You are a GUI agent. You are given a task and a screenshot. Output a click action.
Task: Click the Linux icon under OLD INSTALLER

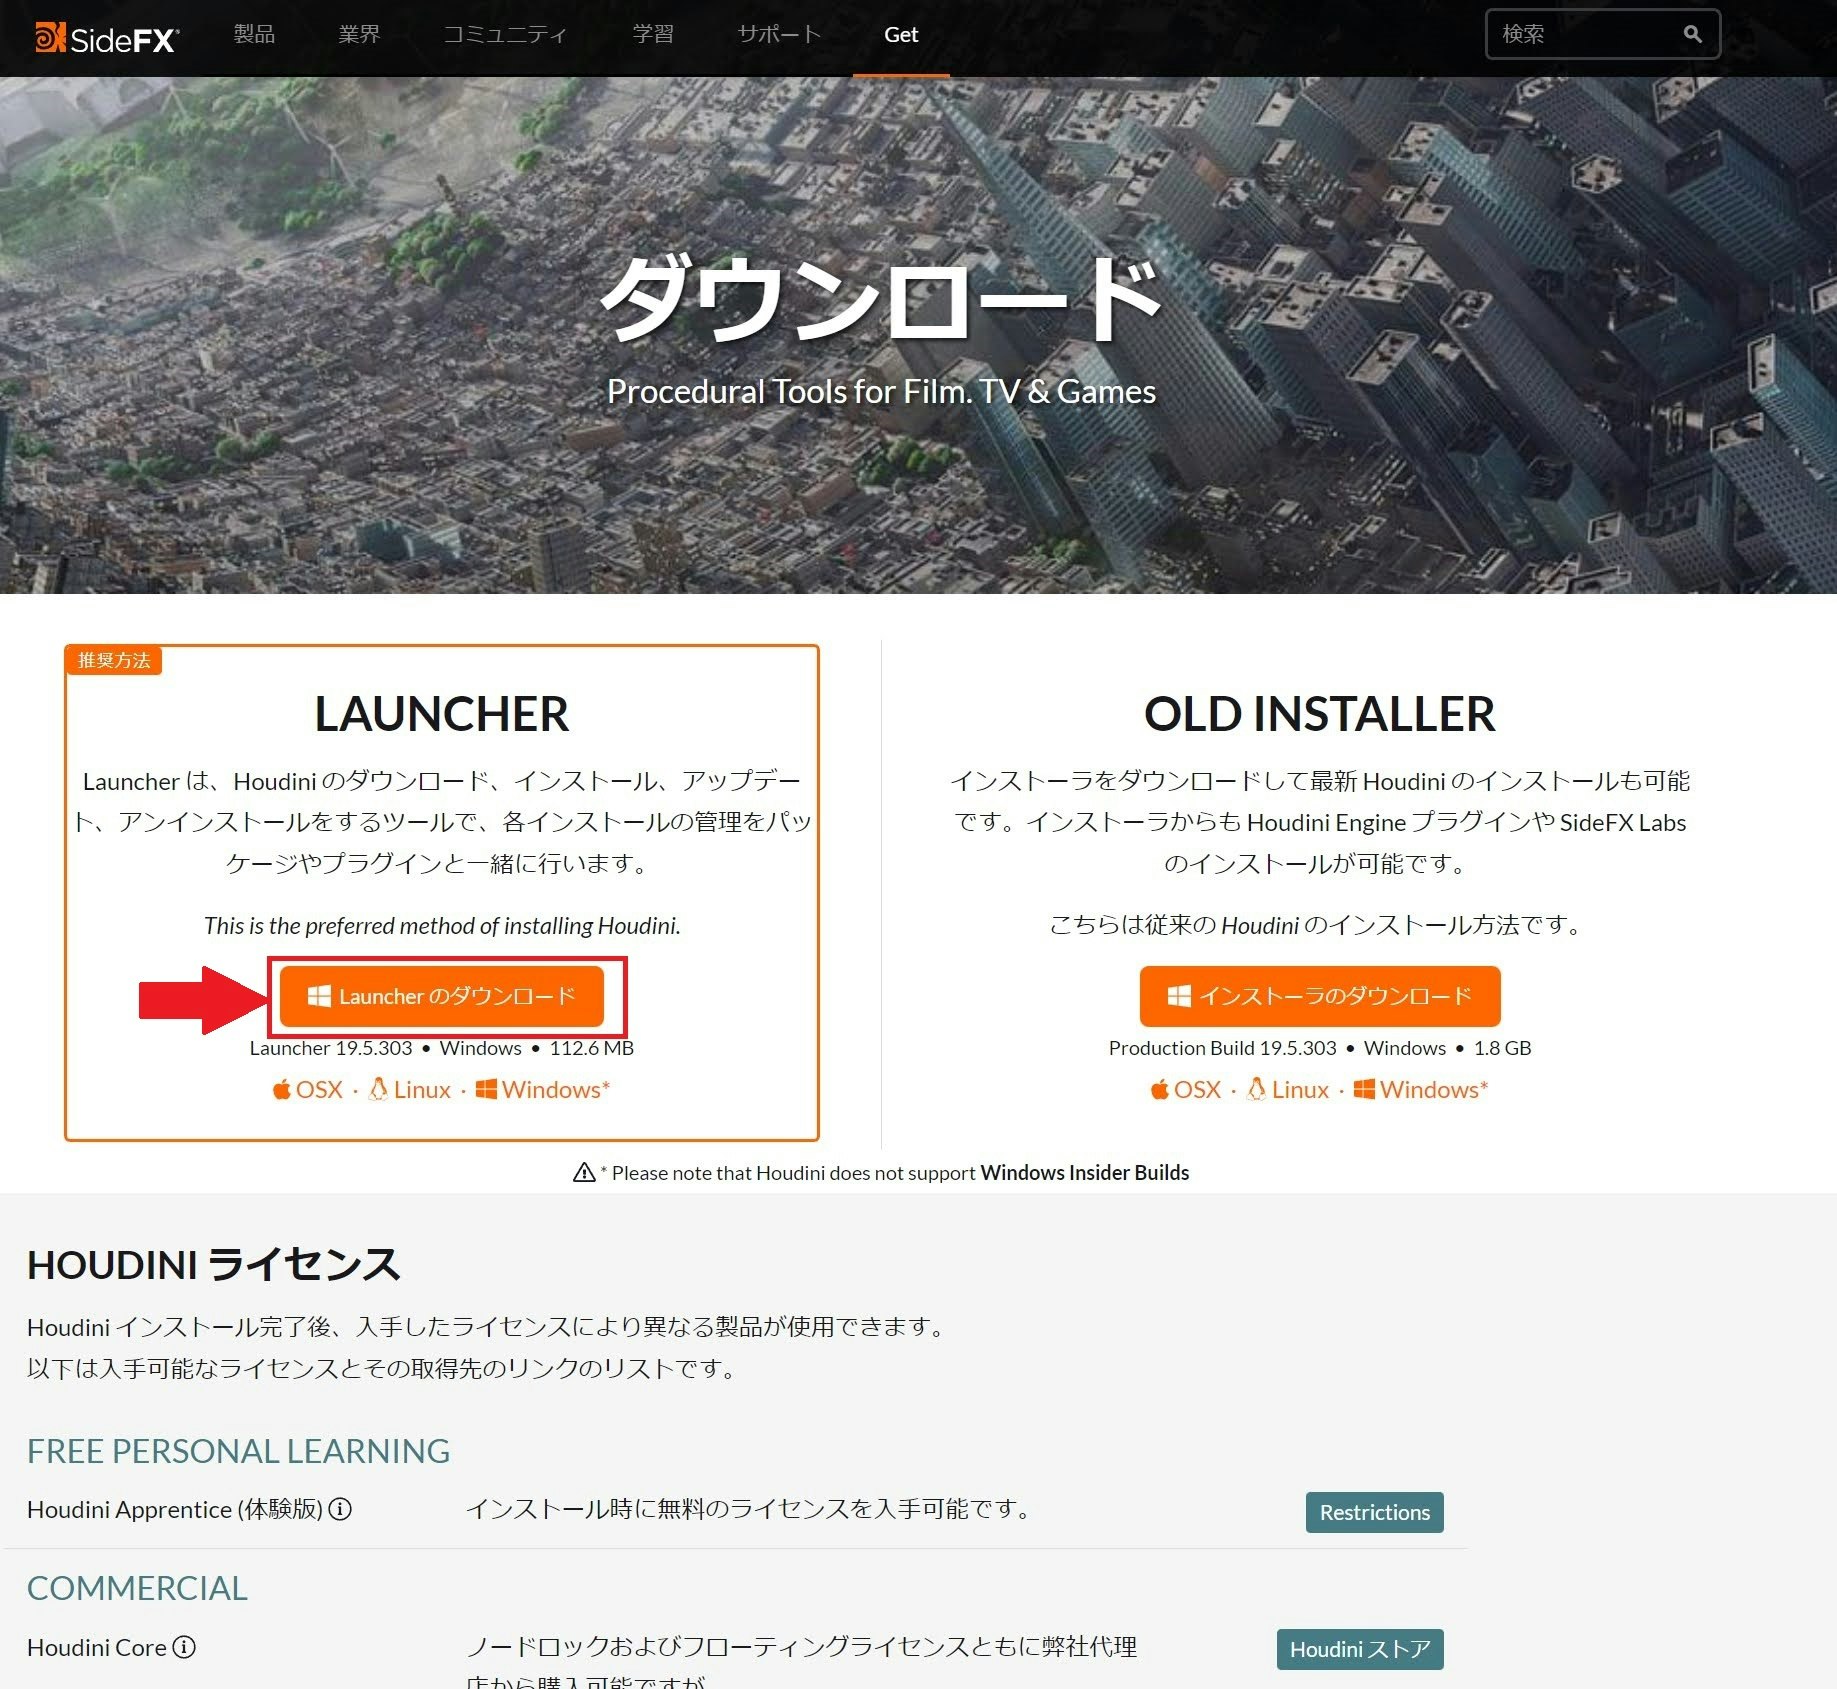[x=1254, y=1089]
